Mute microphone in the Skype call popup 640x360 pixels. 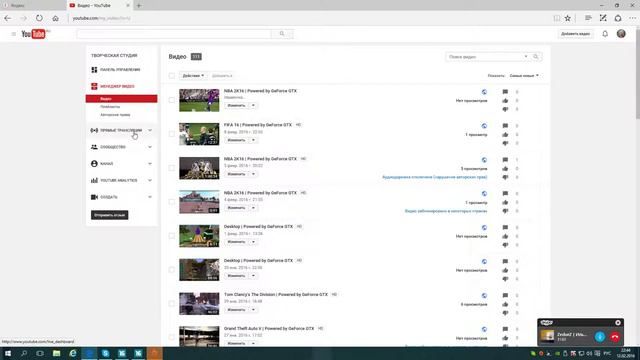(600, 336)
